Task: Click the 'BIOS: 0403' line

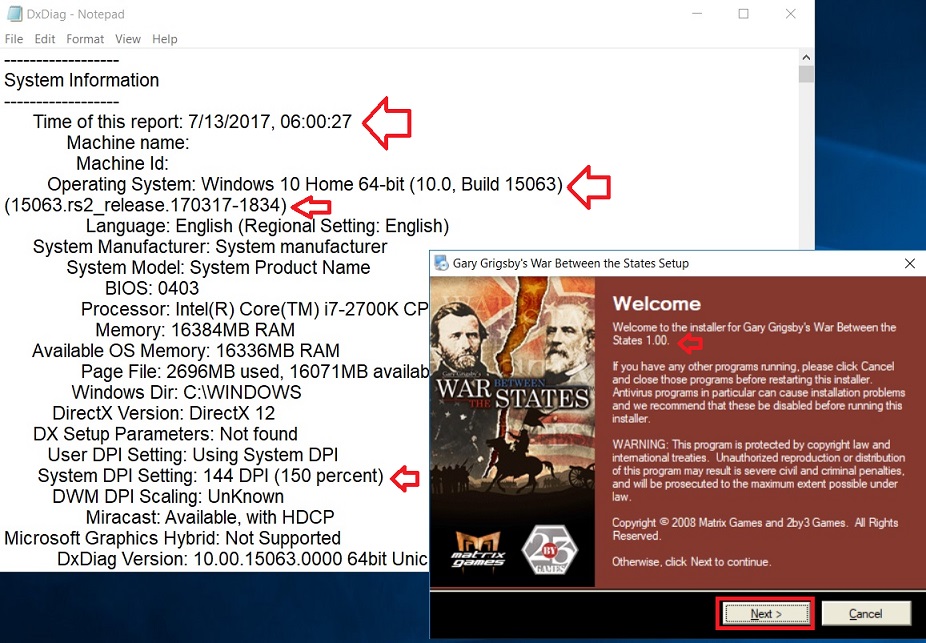Action: 152,288
